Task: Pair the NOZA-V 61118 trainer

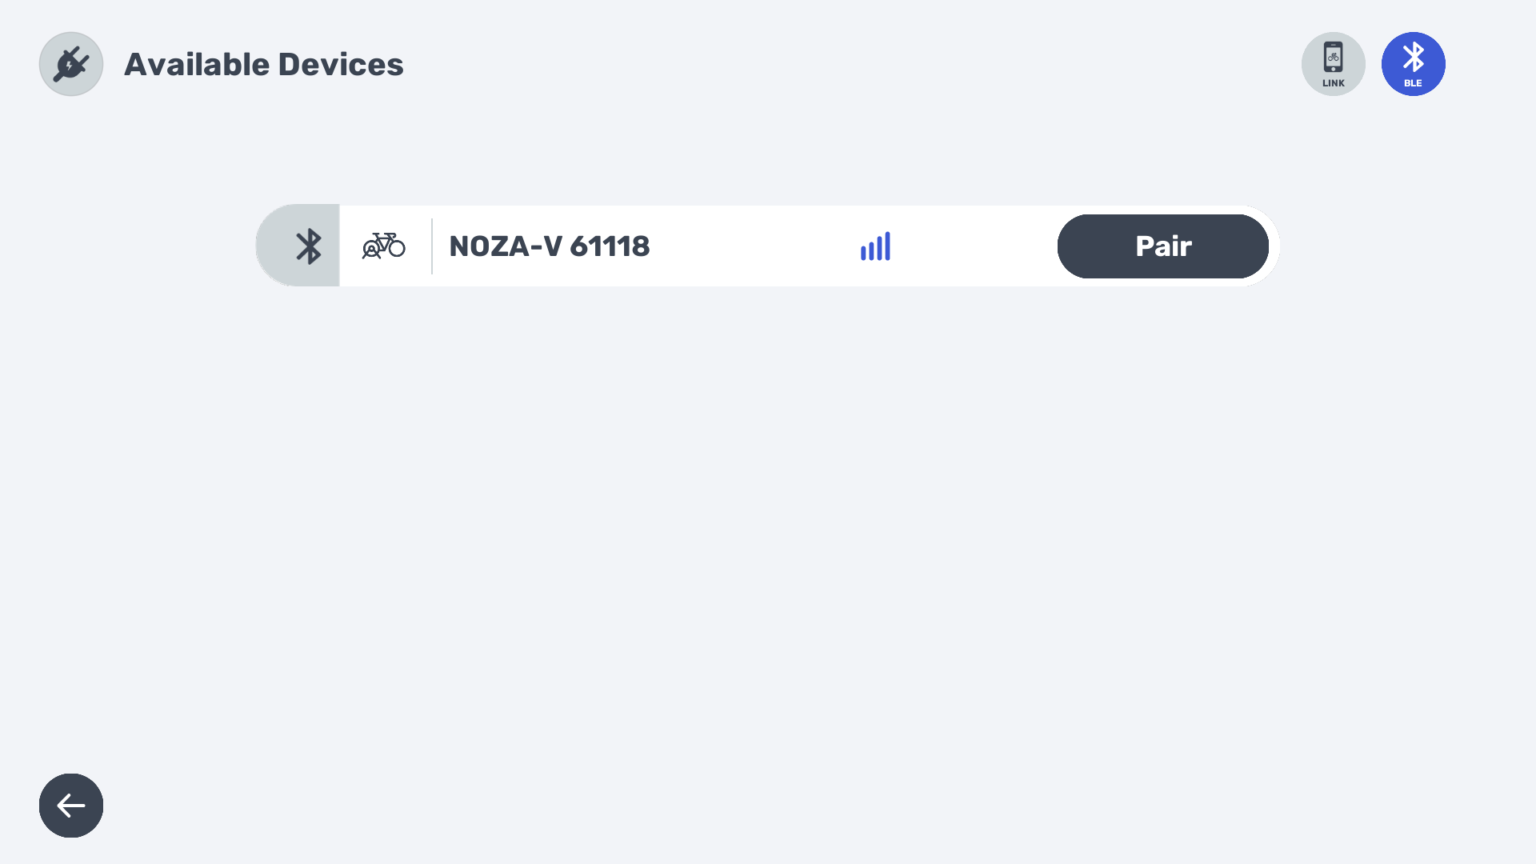Action: [1162, 246]
